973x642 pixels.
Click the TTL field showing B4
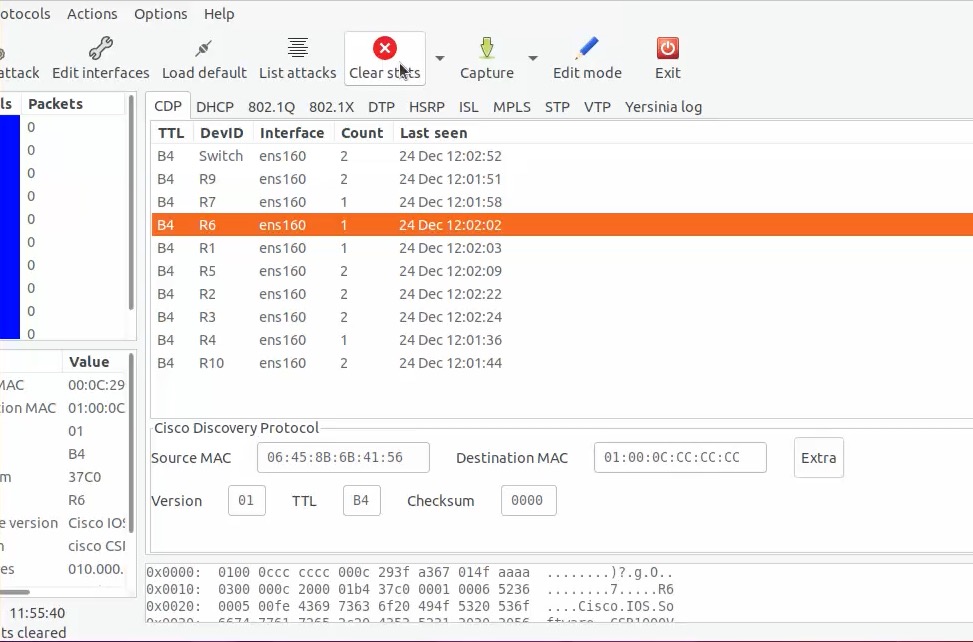pos(362,501)
